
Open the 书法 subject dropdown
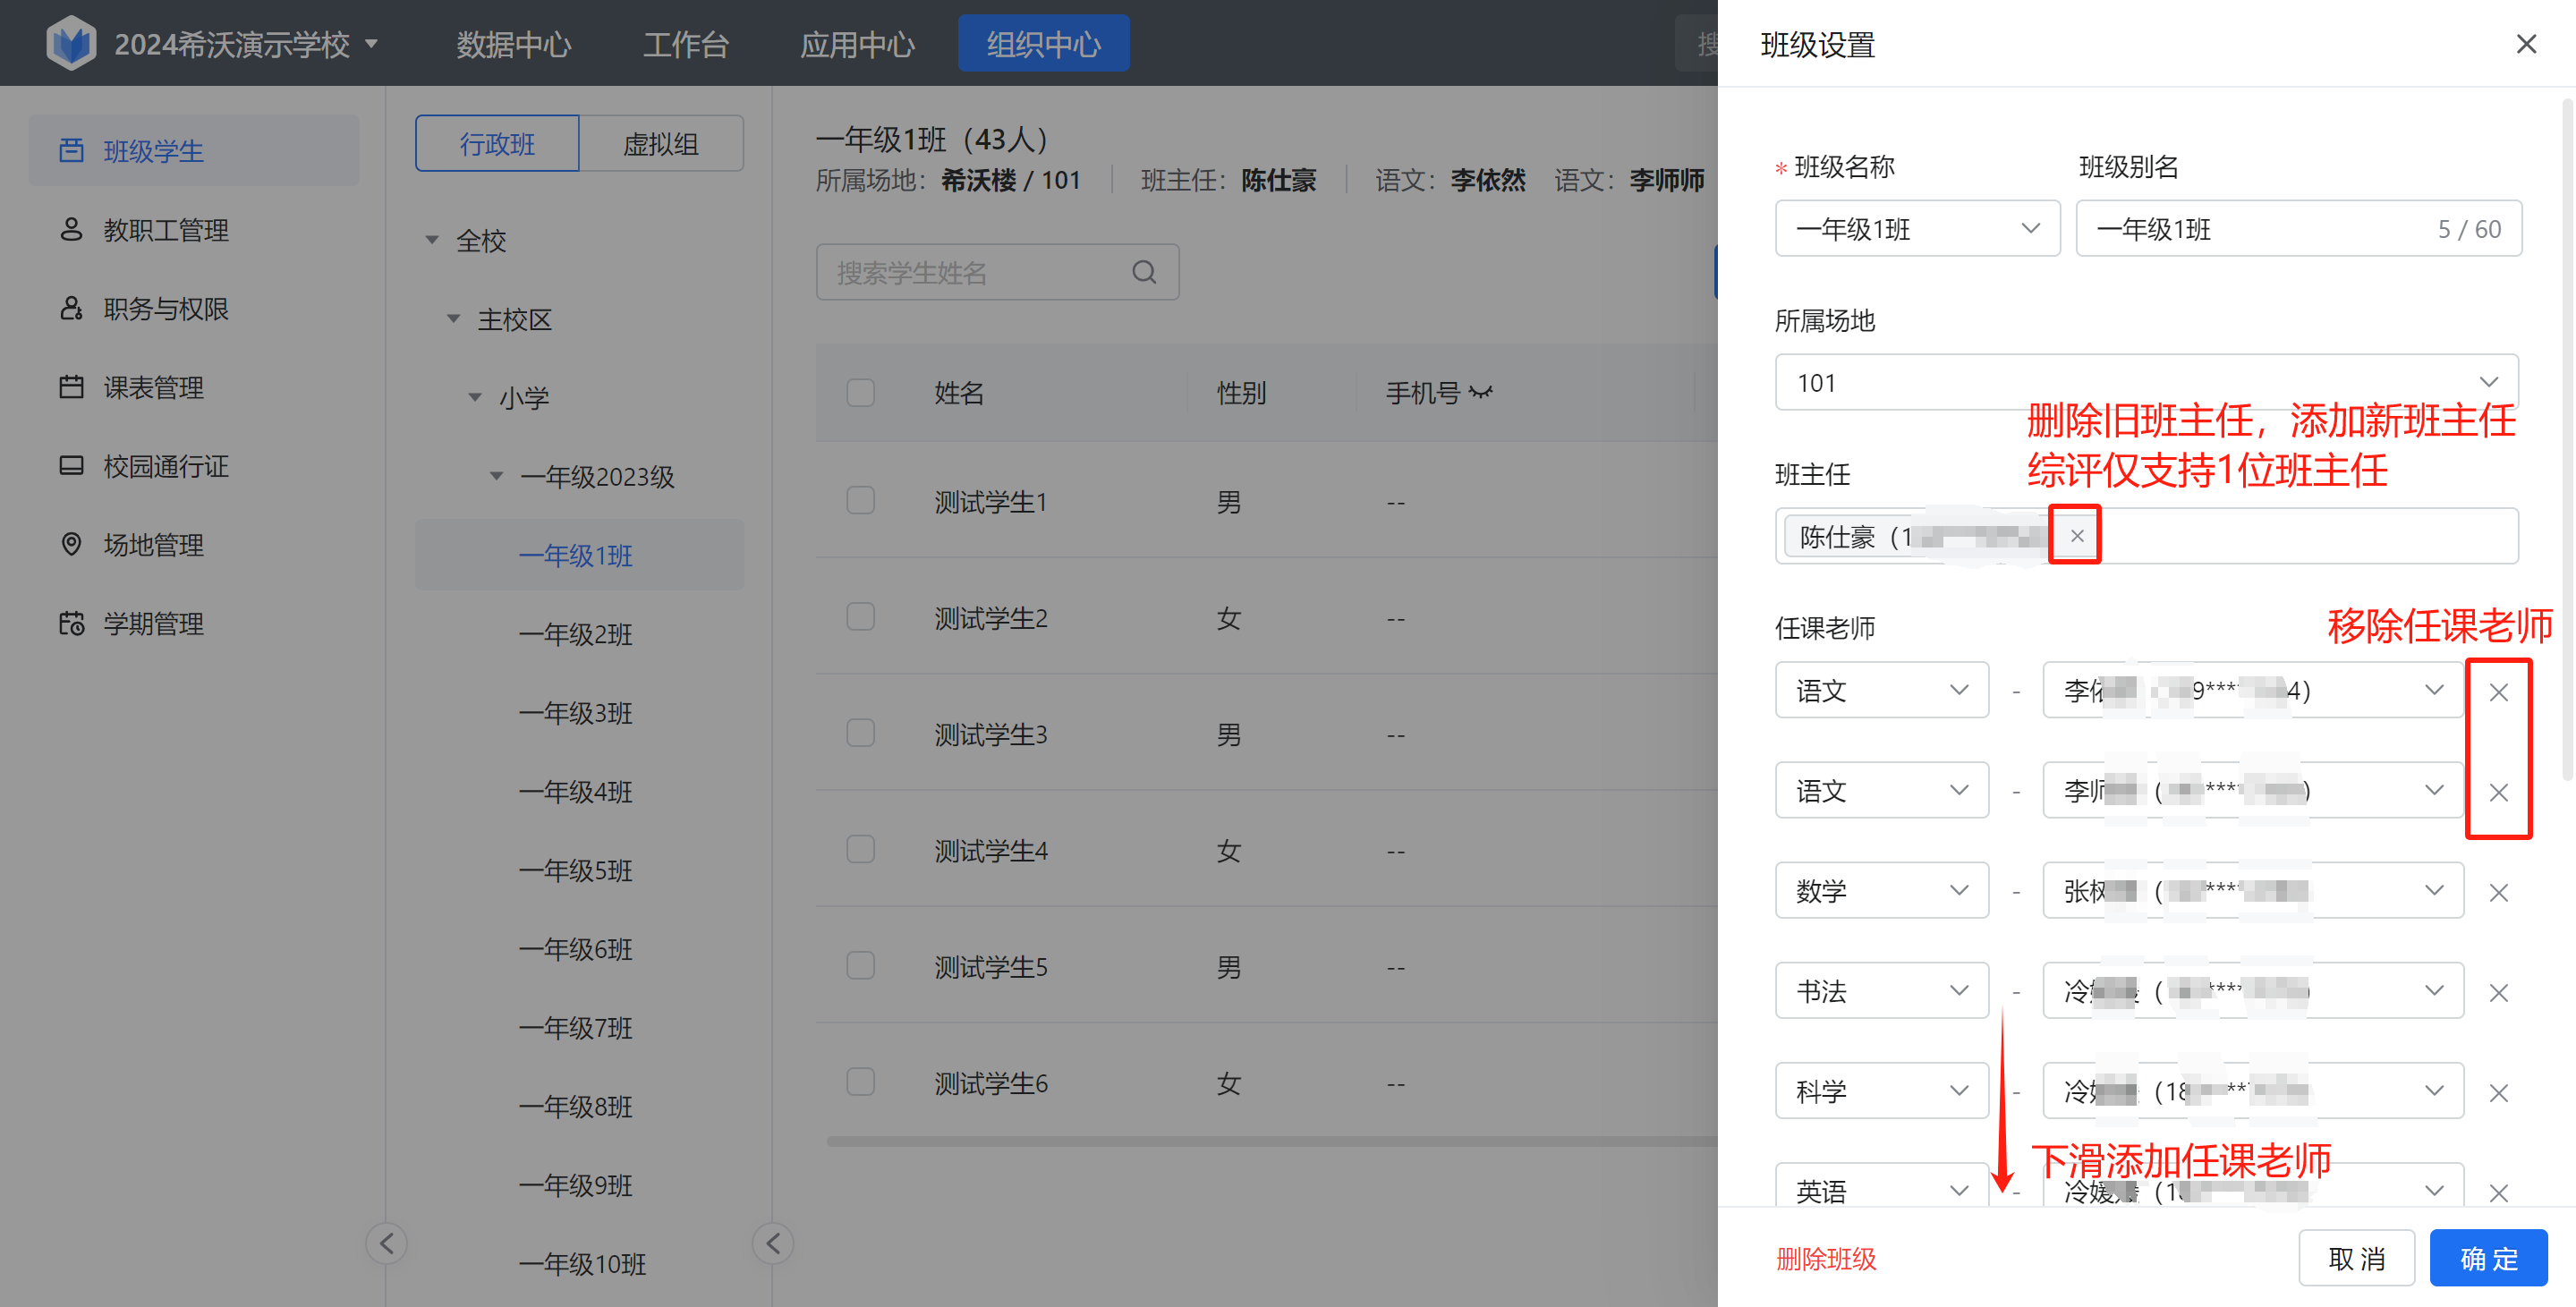(1882, 990)
